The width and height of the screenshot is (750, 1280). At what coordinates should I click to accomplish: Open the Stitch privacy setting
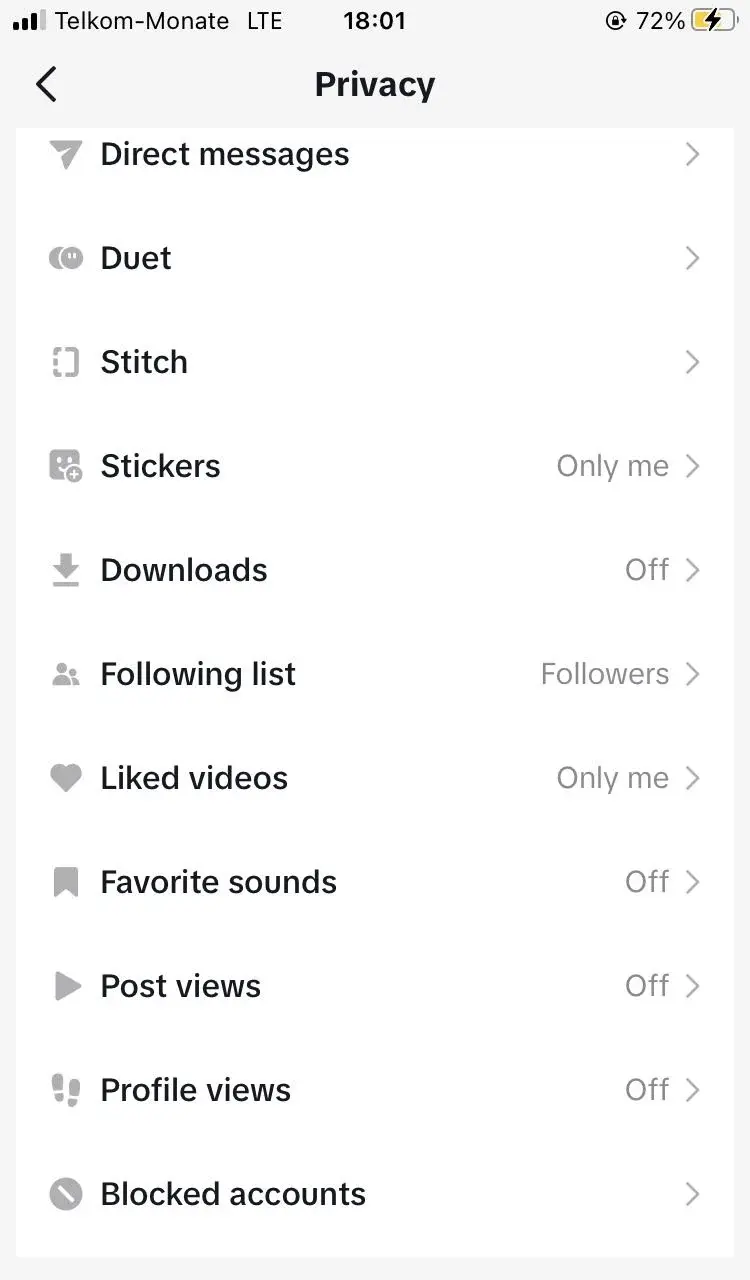click(375, 362)
